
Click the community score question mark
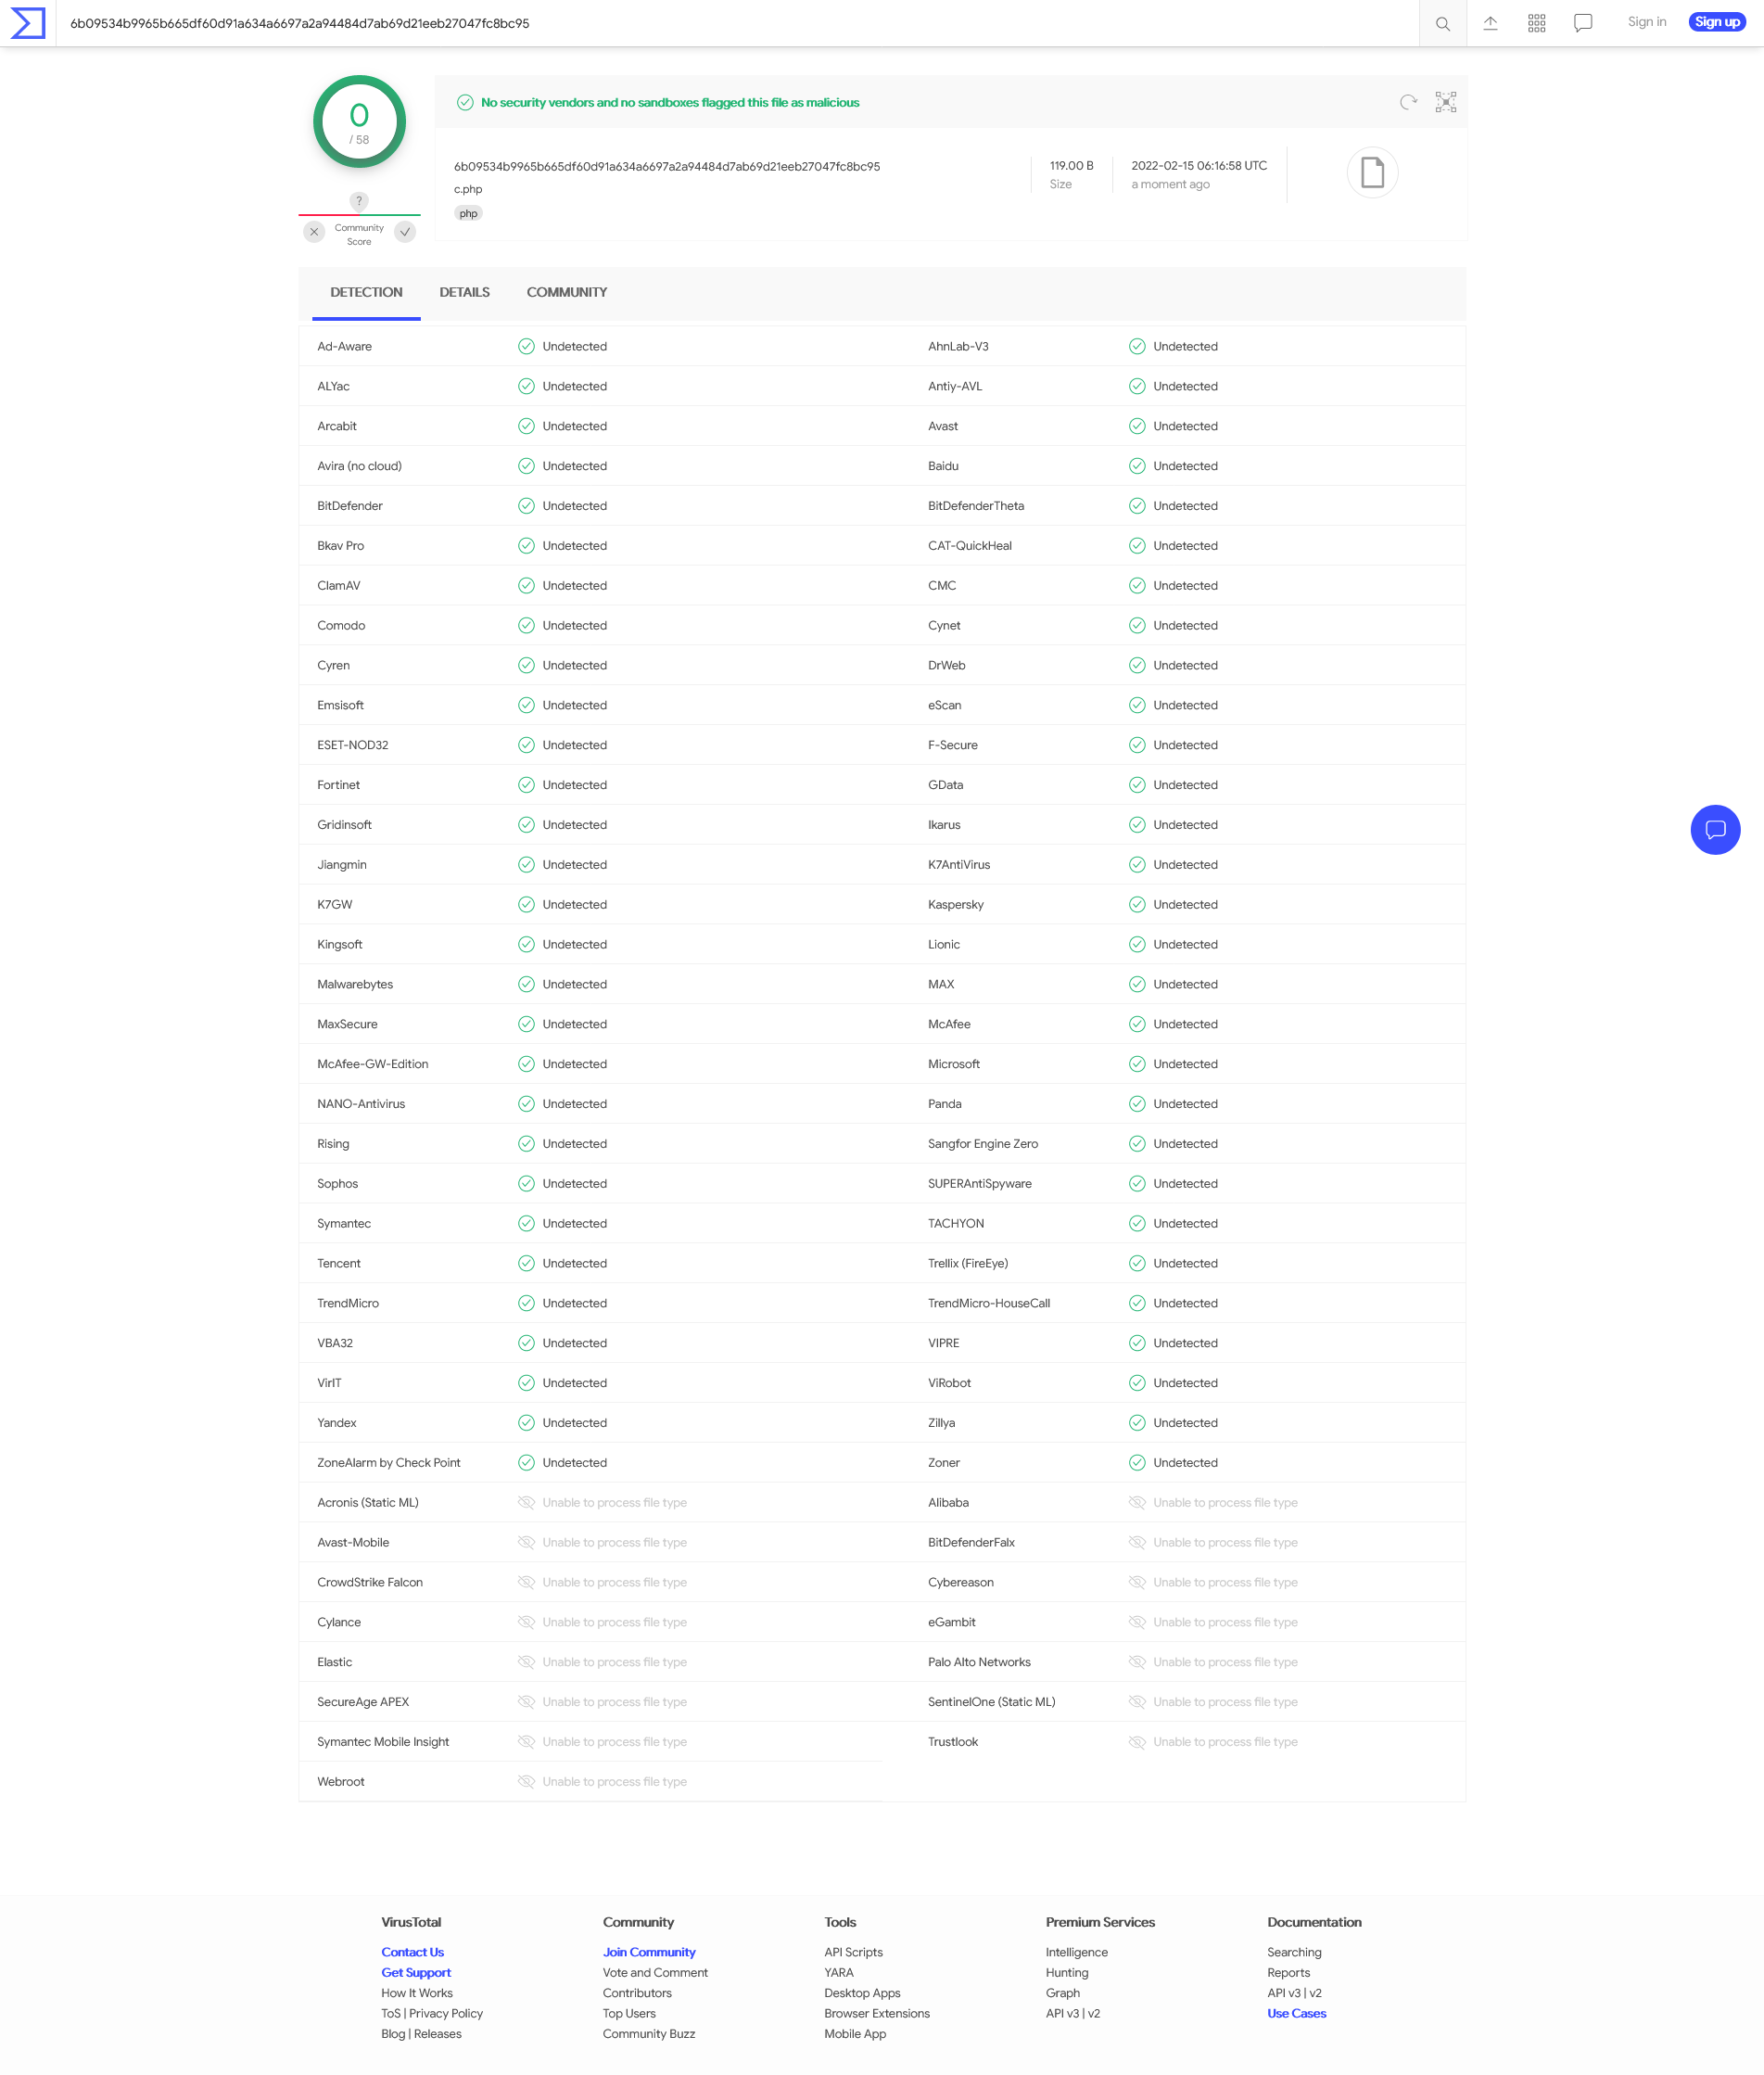point(359,201)
